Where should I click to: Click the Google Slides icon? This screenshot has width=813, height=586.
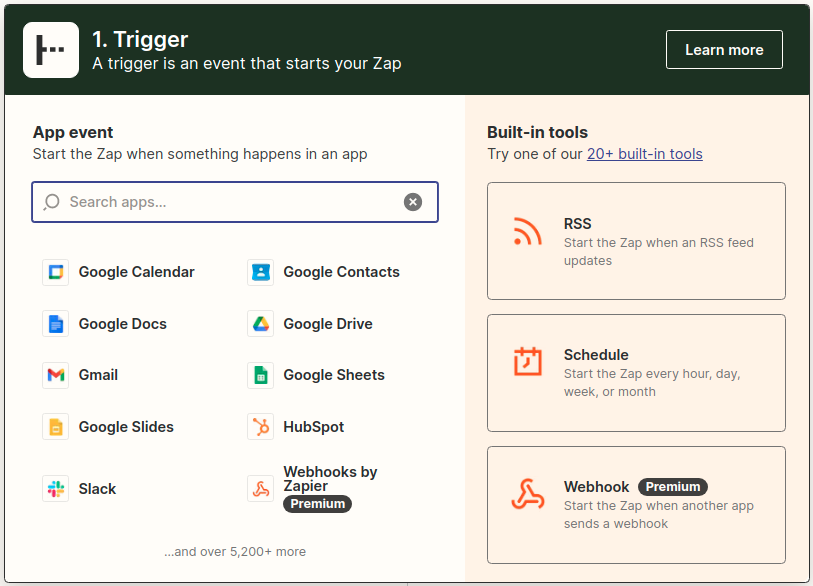[55, 427]
